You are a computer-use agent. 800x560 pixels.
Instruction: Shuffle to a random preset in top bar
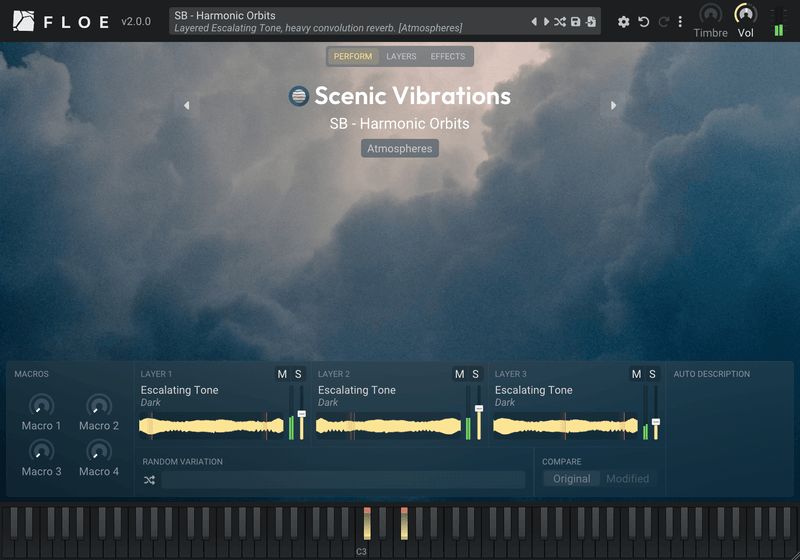click(560, 21)
